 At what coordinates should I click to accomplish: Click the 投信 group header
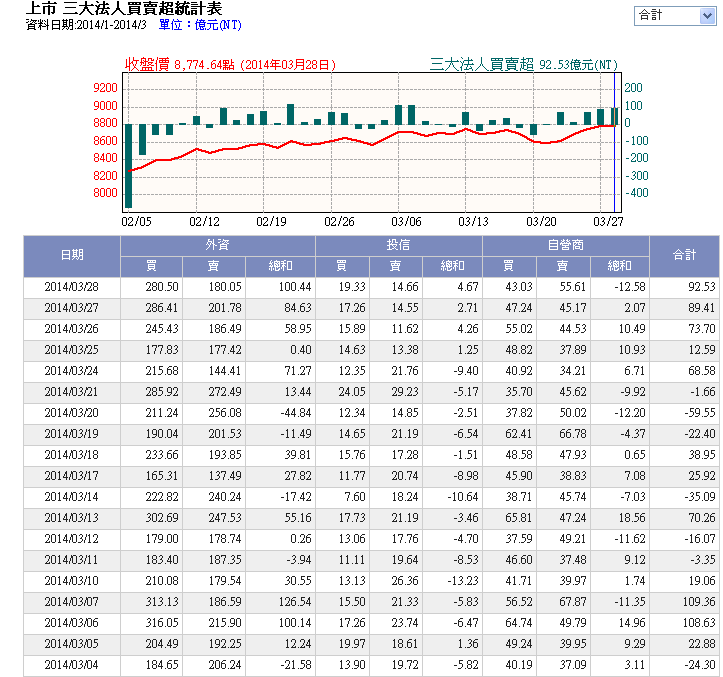tap(398, 246)
